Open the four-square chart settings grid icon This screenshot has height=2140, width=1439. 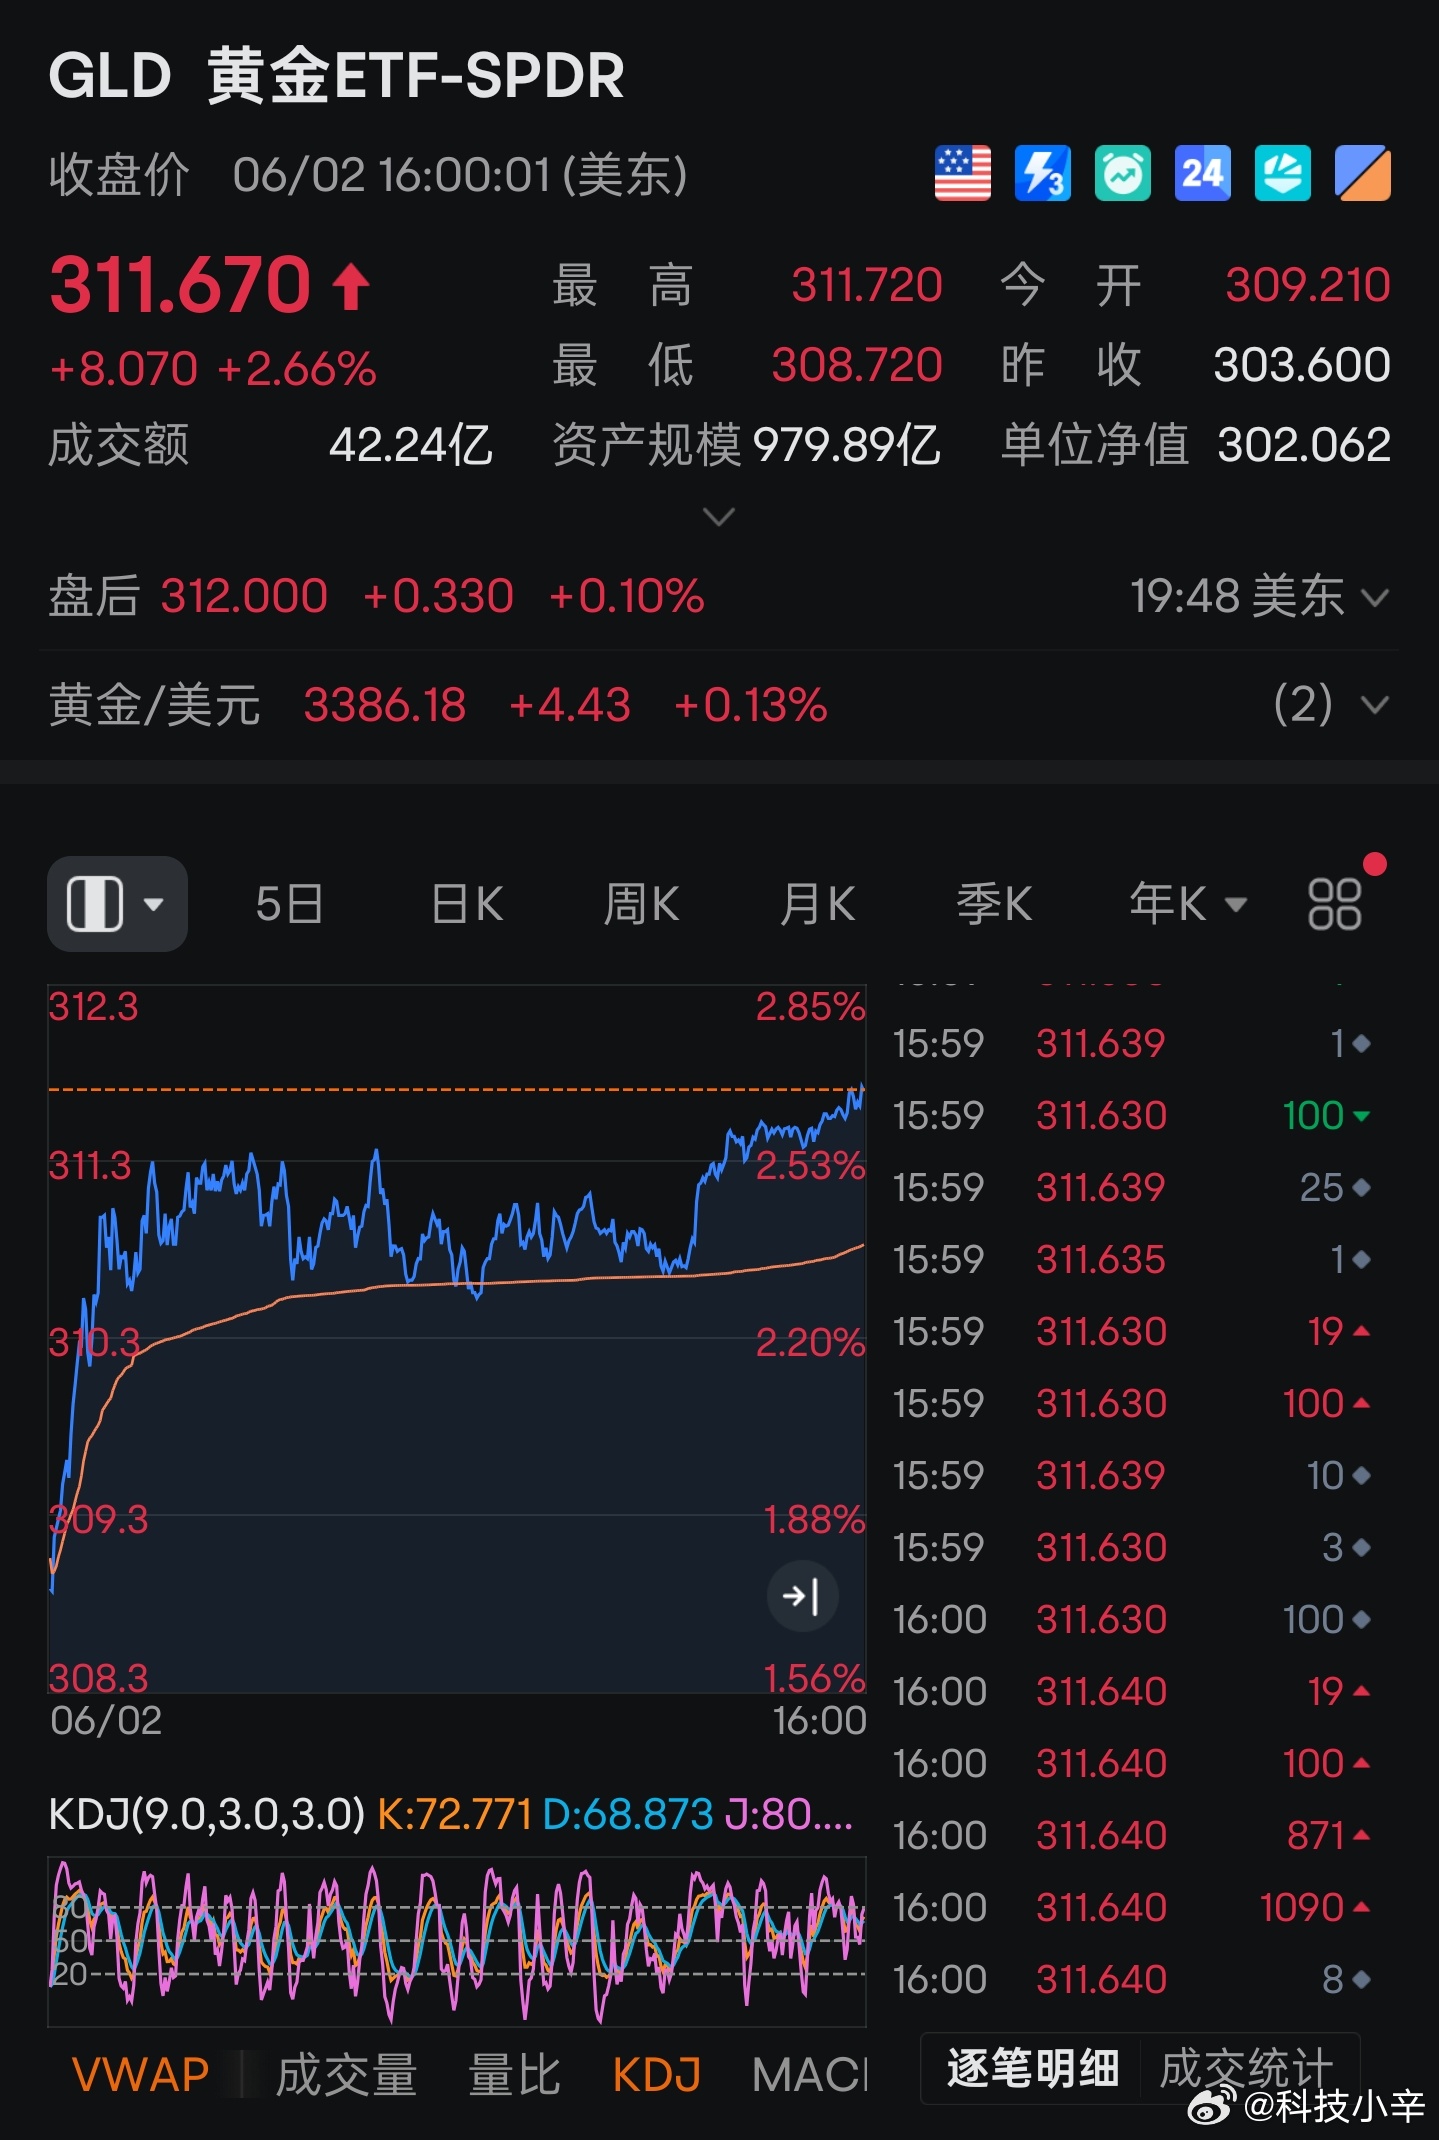click(x=1335, y=904)
